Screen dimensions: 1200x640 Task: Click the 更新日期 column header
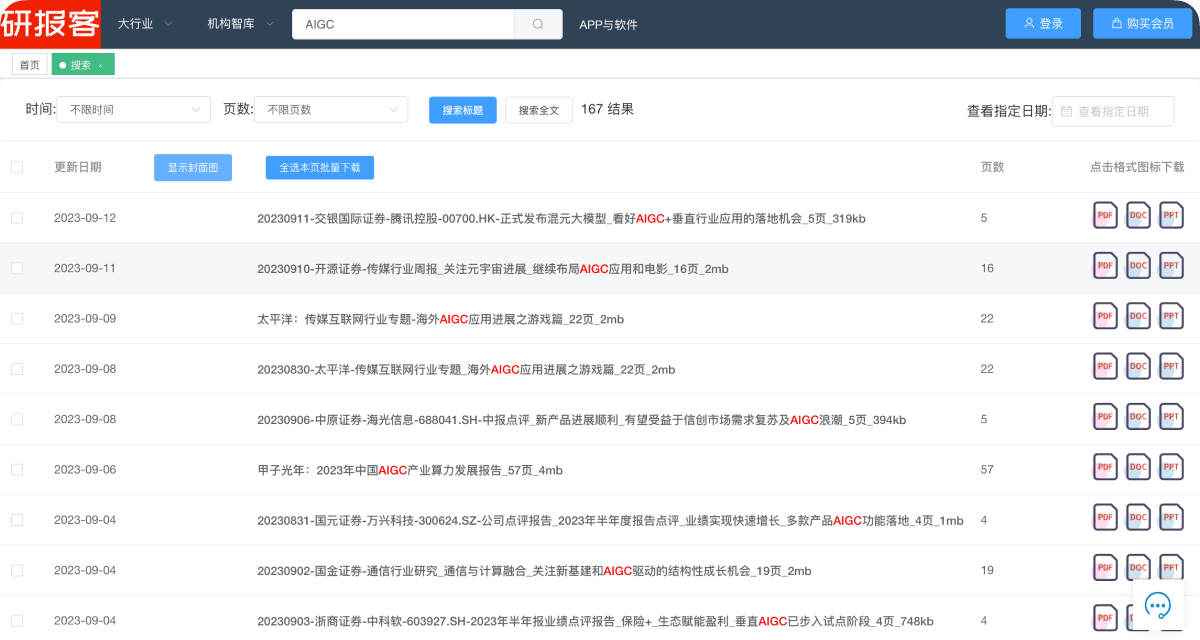(x=78, y=167)
